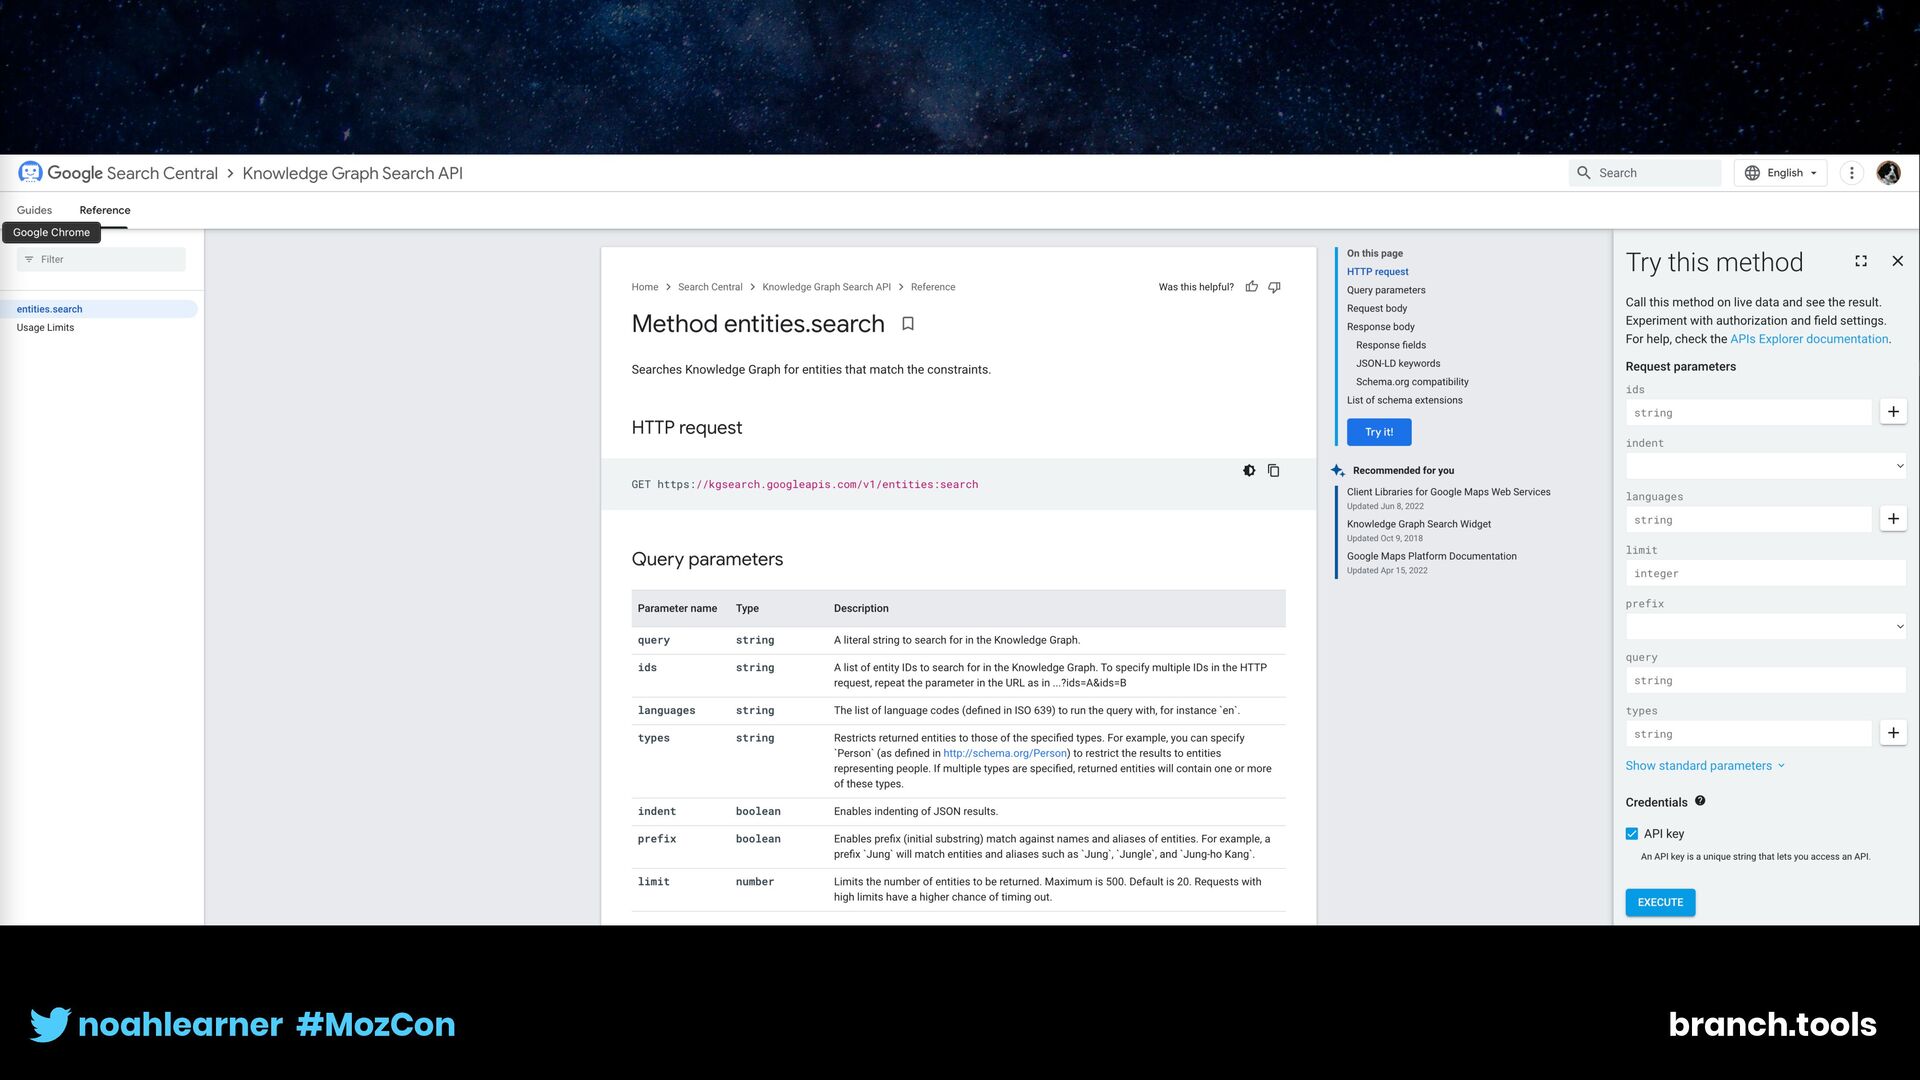1920x1080 pixels.
Task: Copy the HTTP request code sample
Action: pyautogui.click(x=1273, y=470)
